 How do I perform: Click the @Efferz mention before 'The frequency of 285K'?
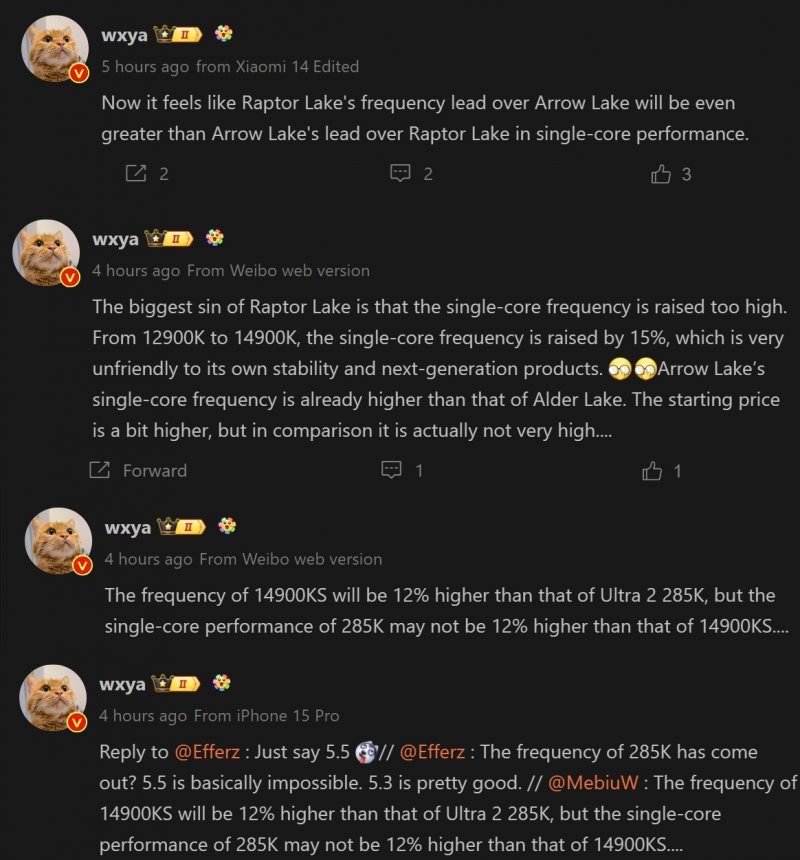(432, 752)
